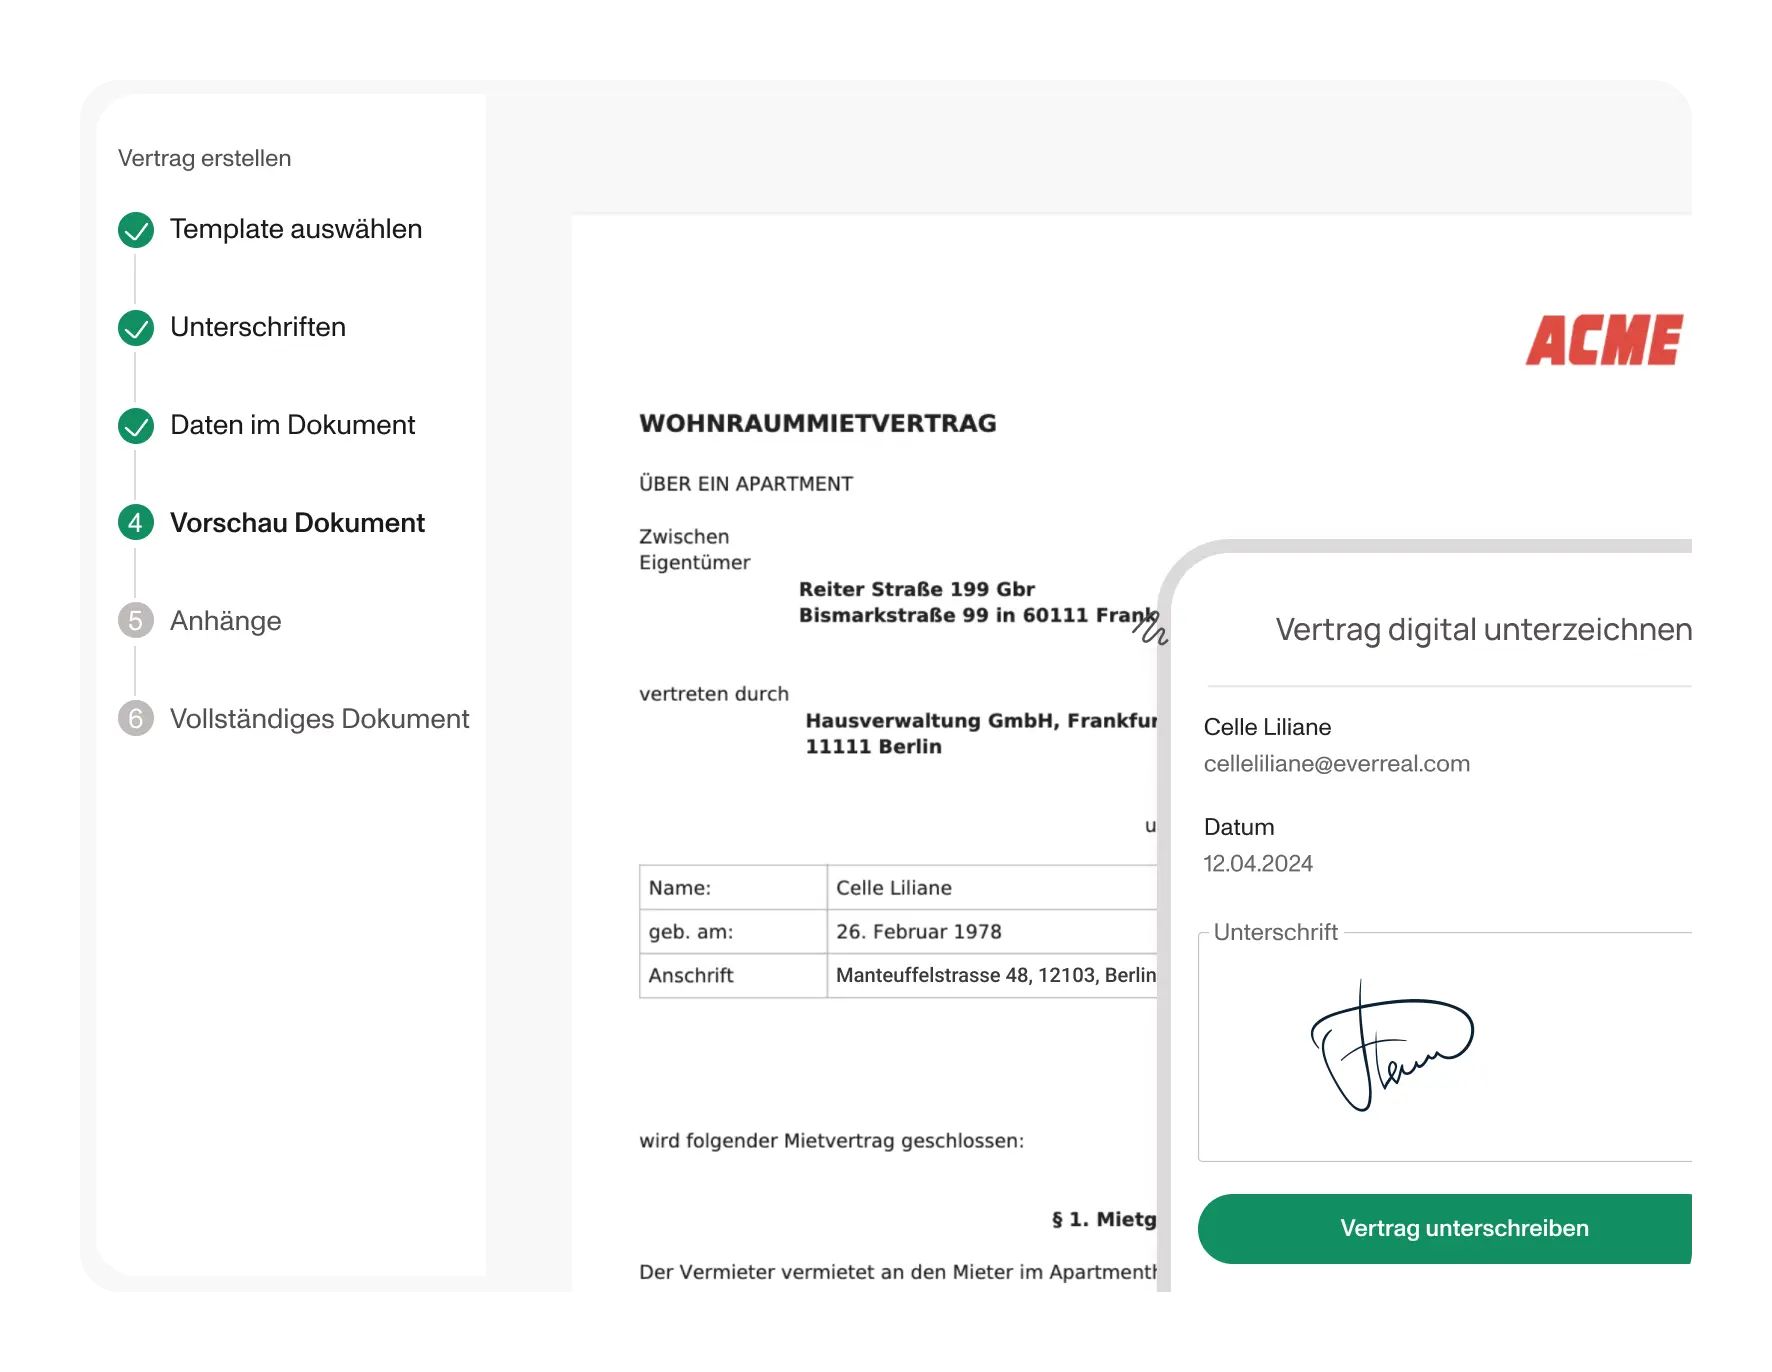
Task: Click the Hausverwaltung GmbH text line
Action: [x=981, y=721]
